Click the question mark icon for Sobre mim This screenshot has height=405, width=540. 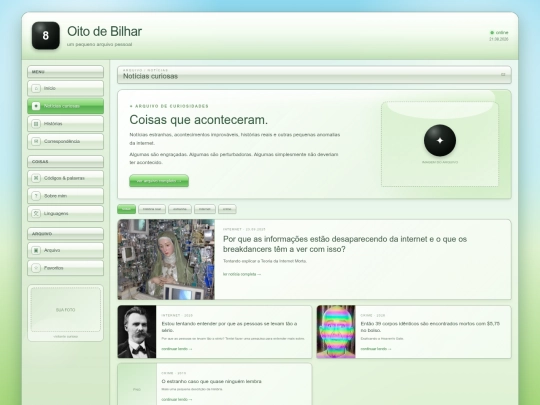click(36, 196)
